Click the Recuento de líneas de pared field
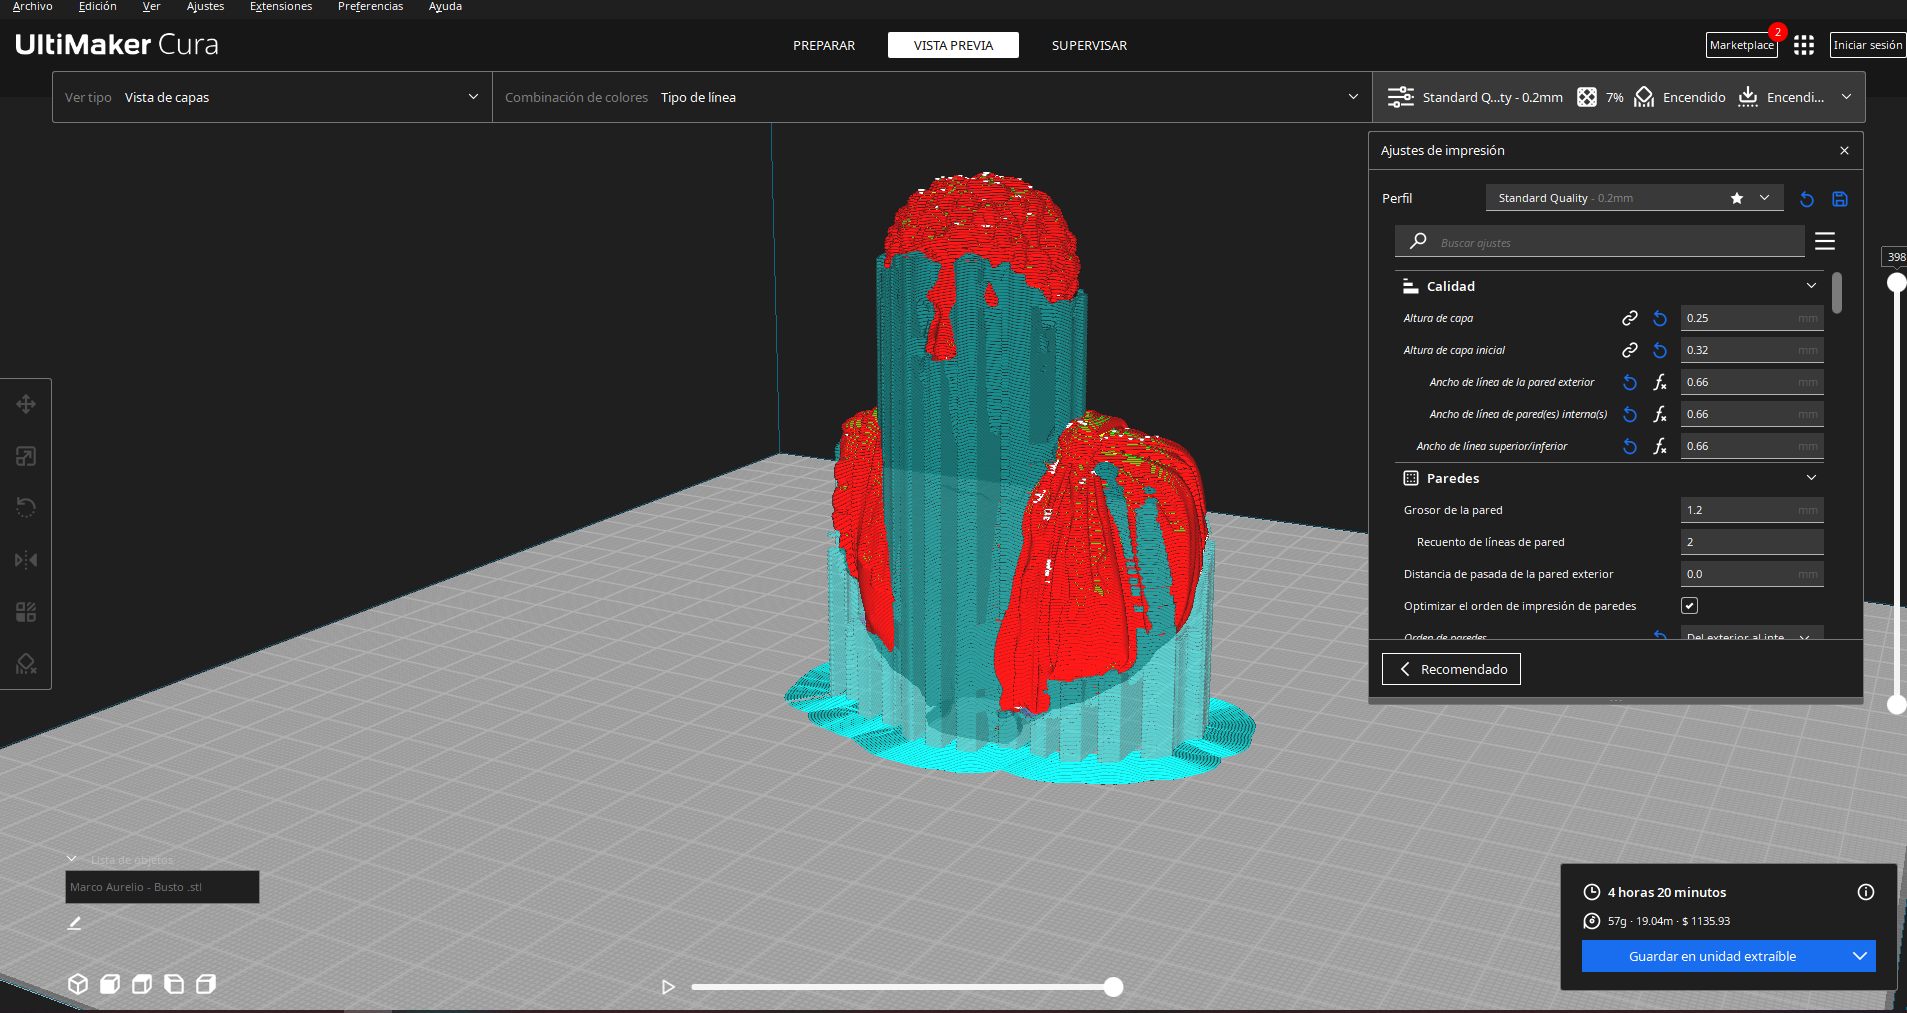 tap(1752, 542)
